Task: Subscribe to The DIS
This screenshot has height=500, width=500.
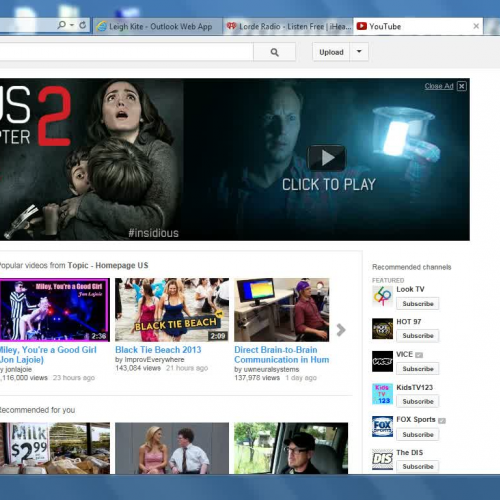Action: click(418, 466)
